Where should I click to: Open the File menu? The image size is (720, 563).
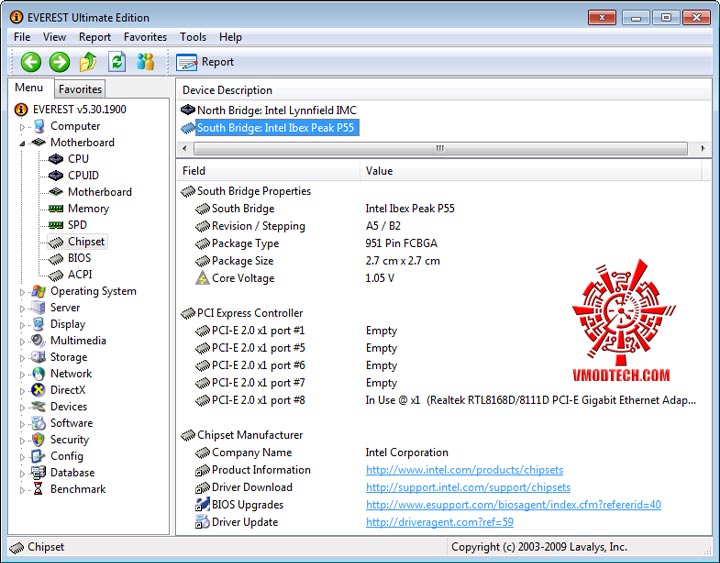tap(22, 37)
